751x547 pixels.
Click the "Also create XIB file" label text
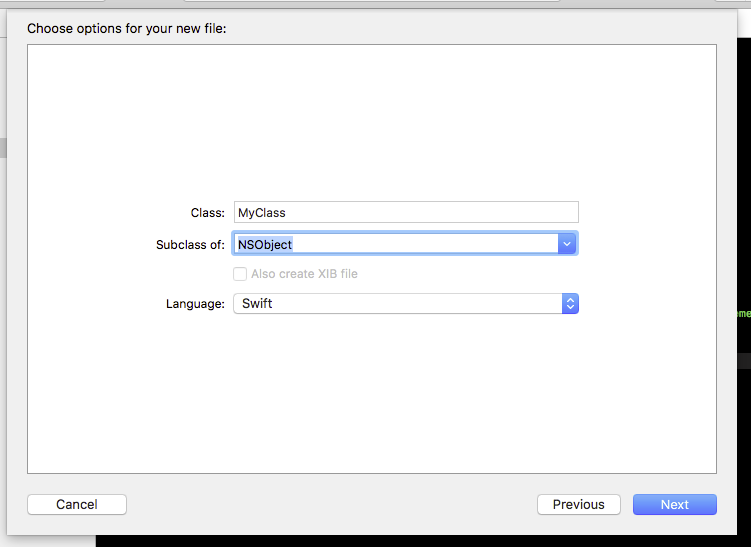(304, 274)
